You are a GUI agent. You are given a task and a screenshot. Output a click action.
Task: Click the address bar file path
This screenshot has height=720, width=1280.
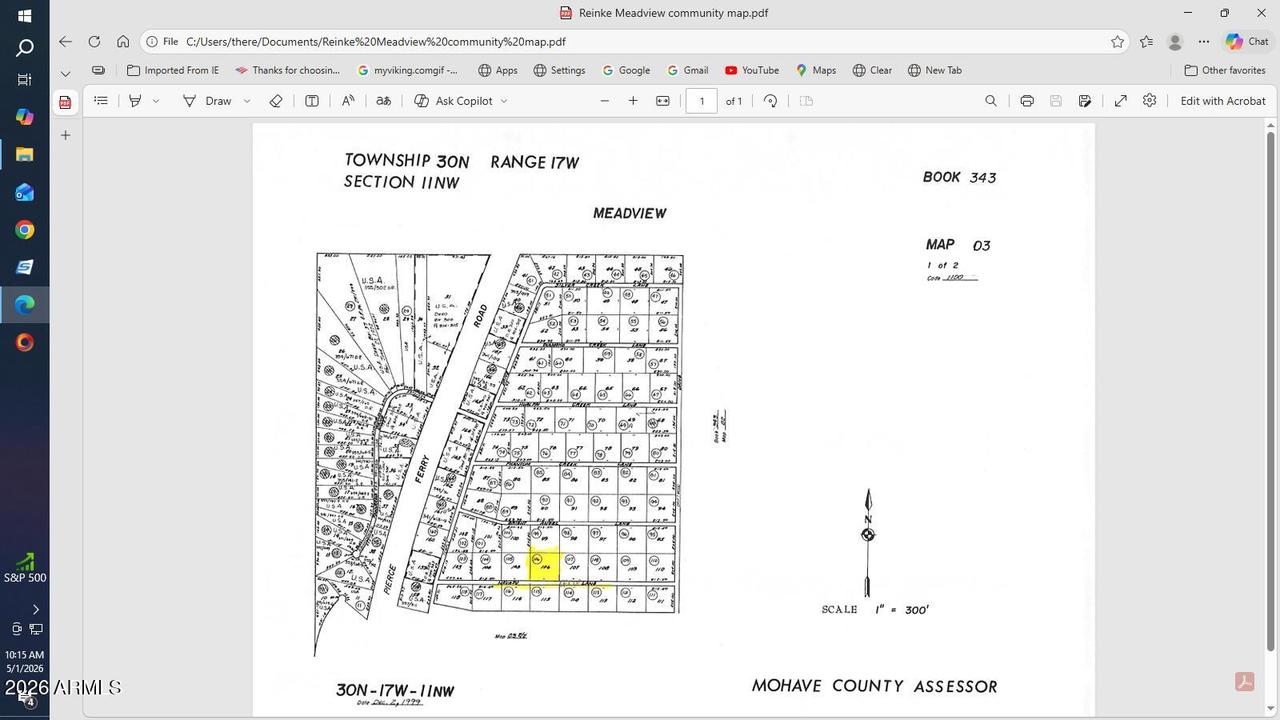coord(376,42)
